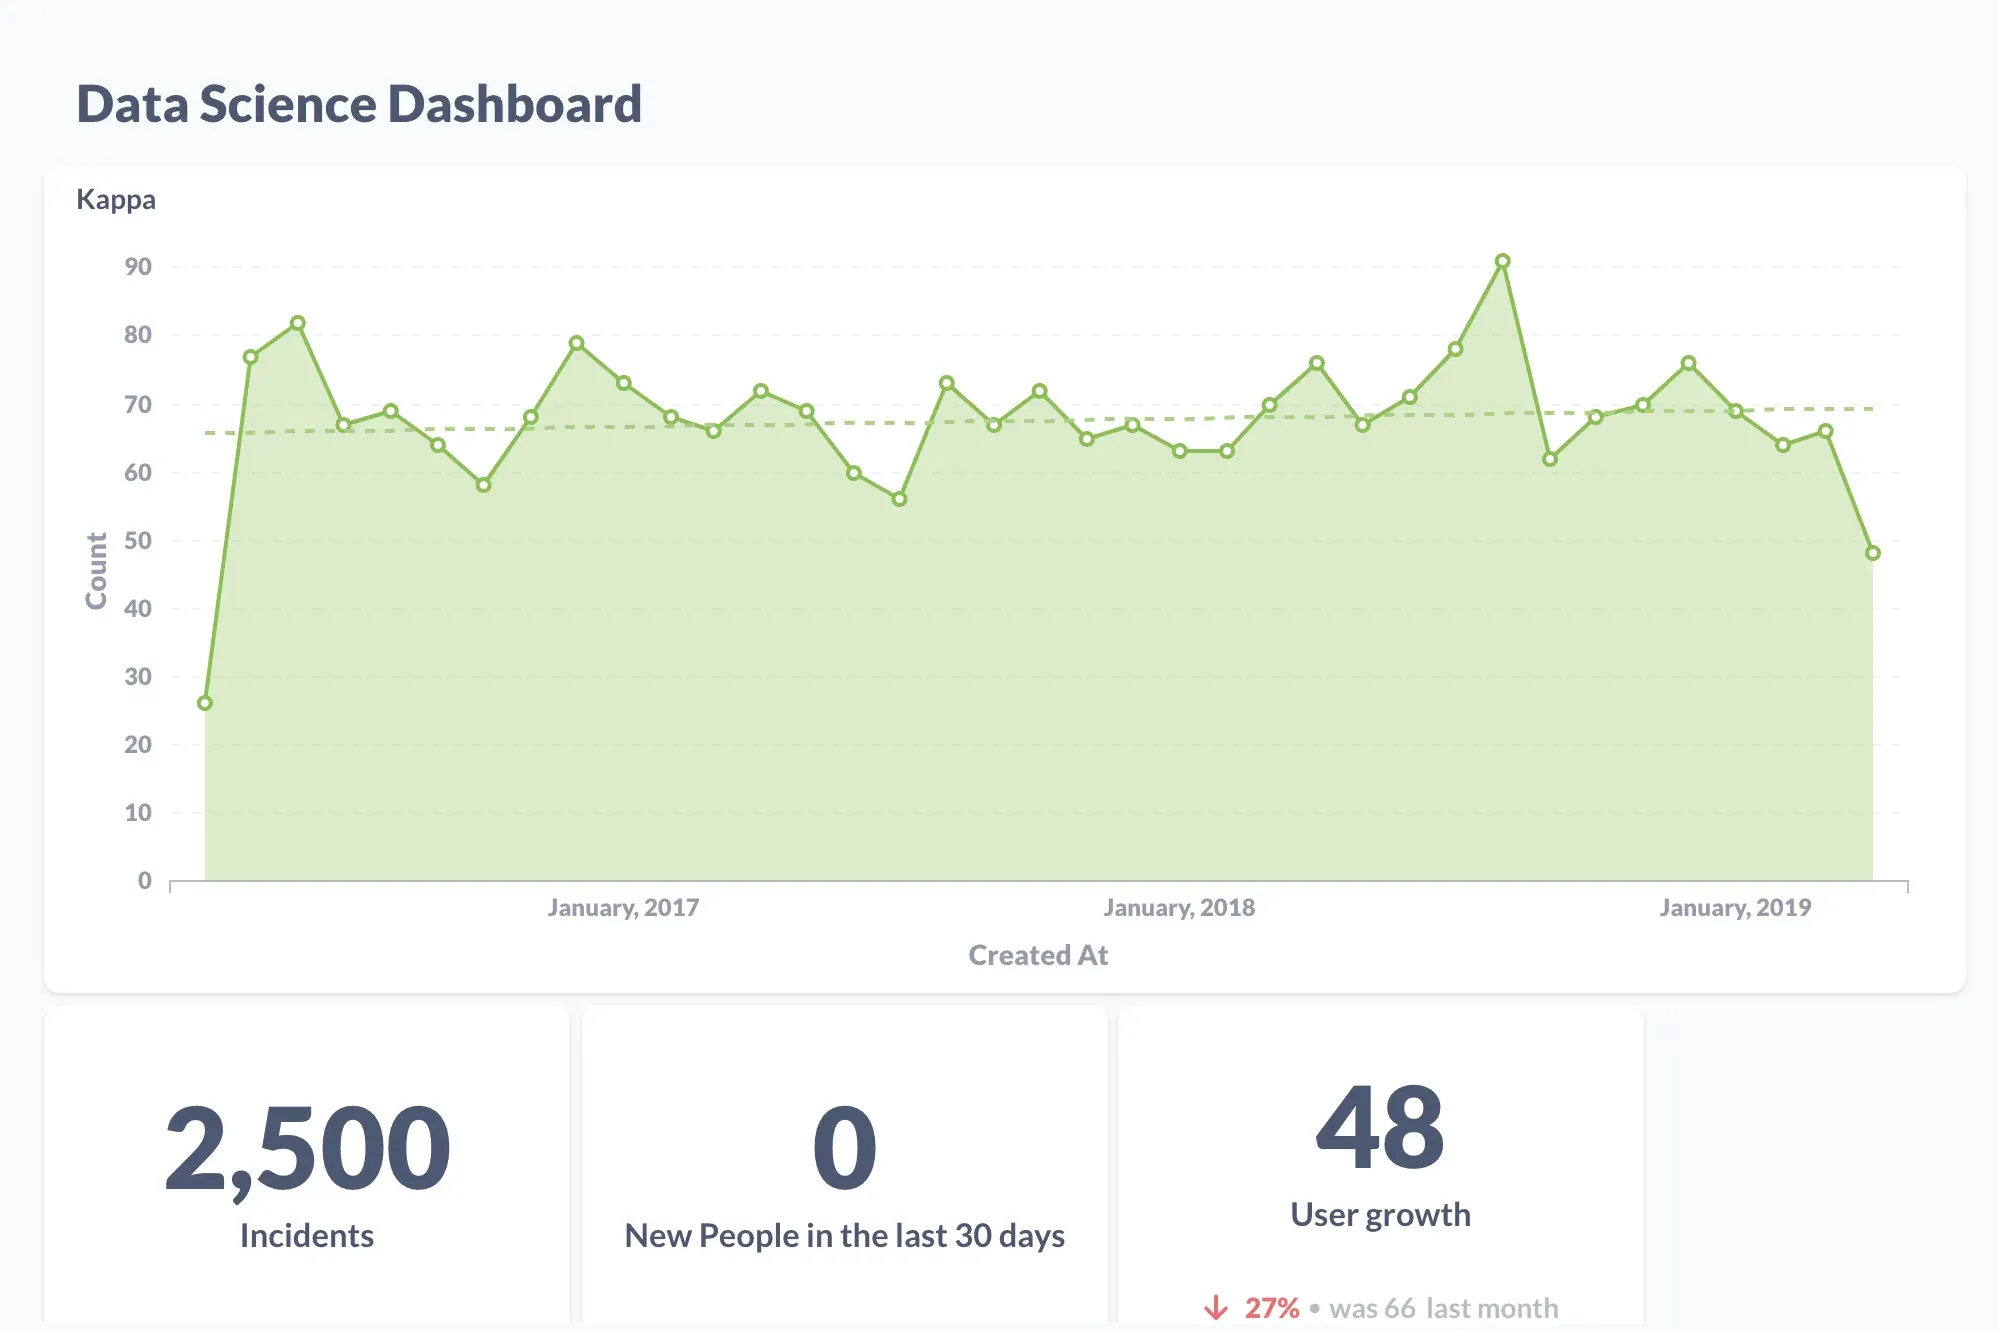The width and height of the screenshot is (1998, 1330).
Task: Click the Count y-axis title
Action: (x=96, y=571)
